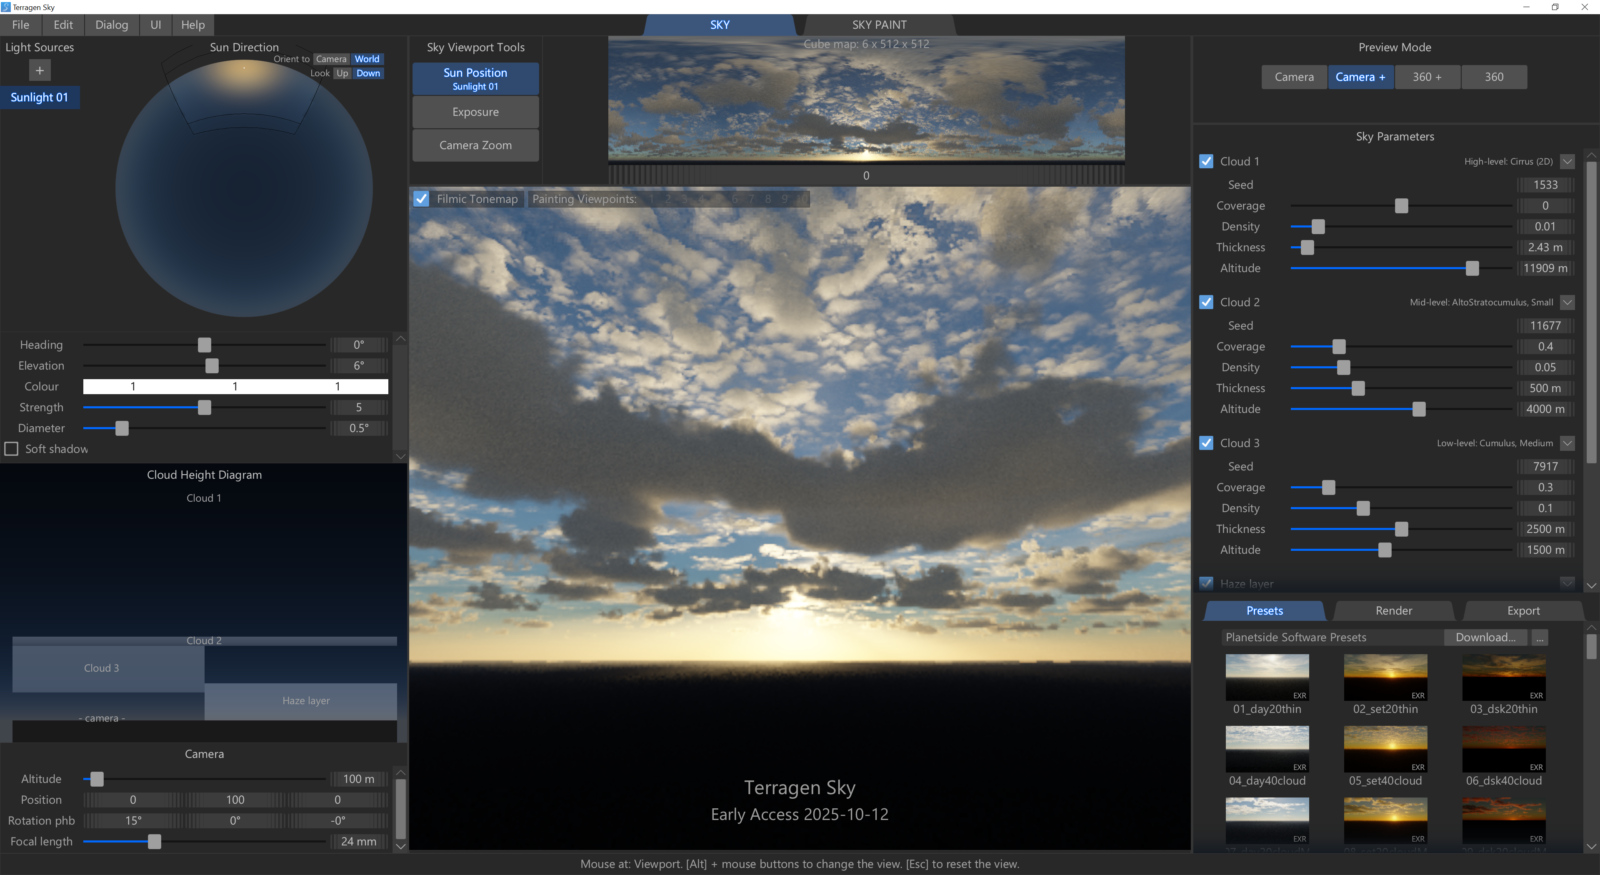1600x875 pixels.
Task: Click the ellipsis button beside Download
Action: click(1540, 637)
